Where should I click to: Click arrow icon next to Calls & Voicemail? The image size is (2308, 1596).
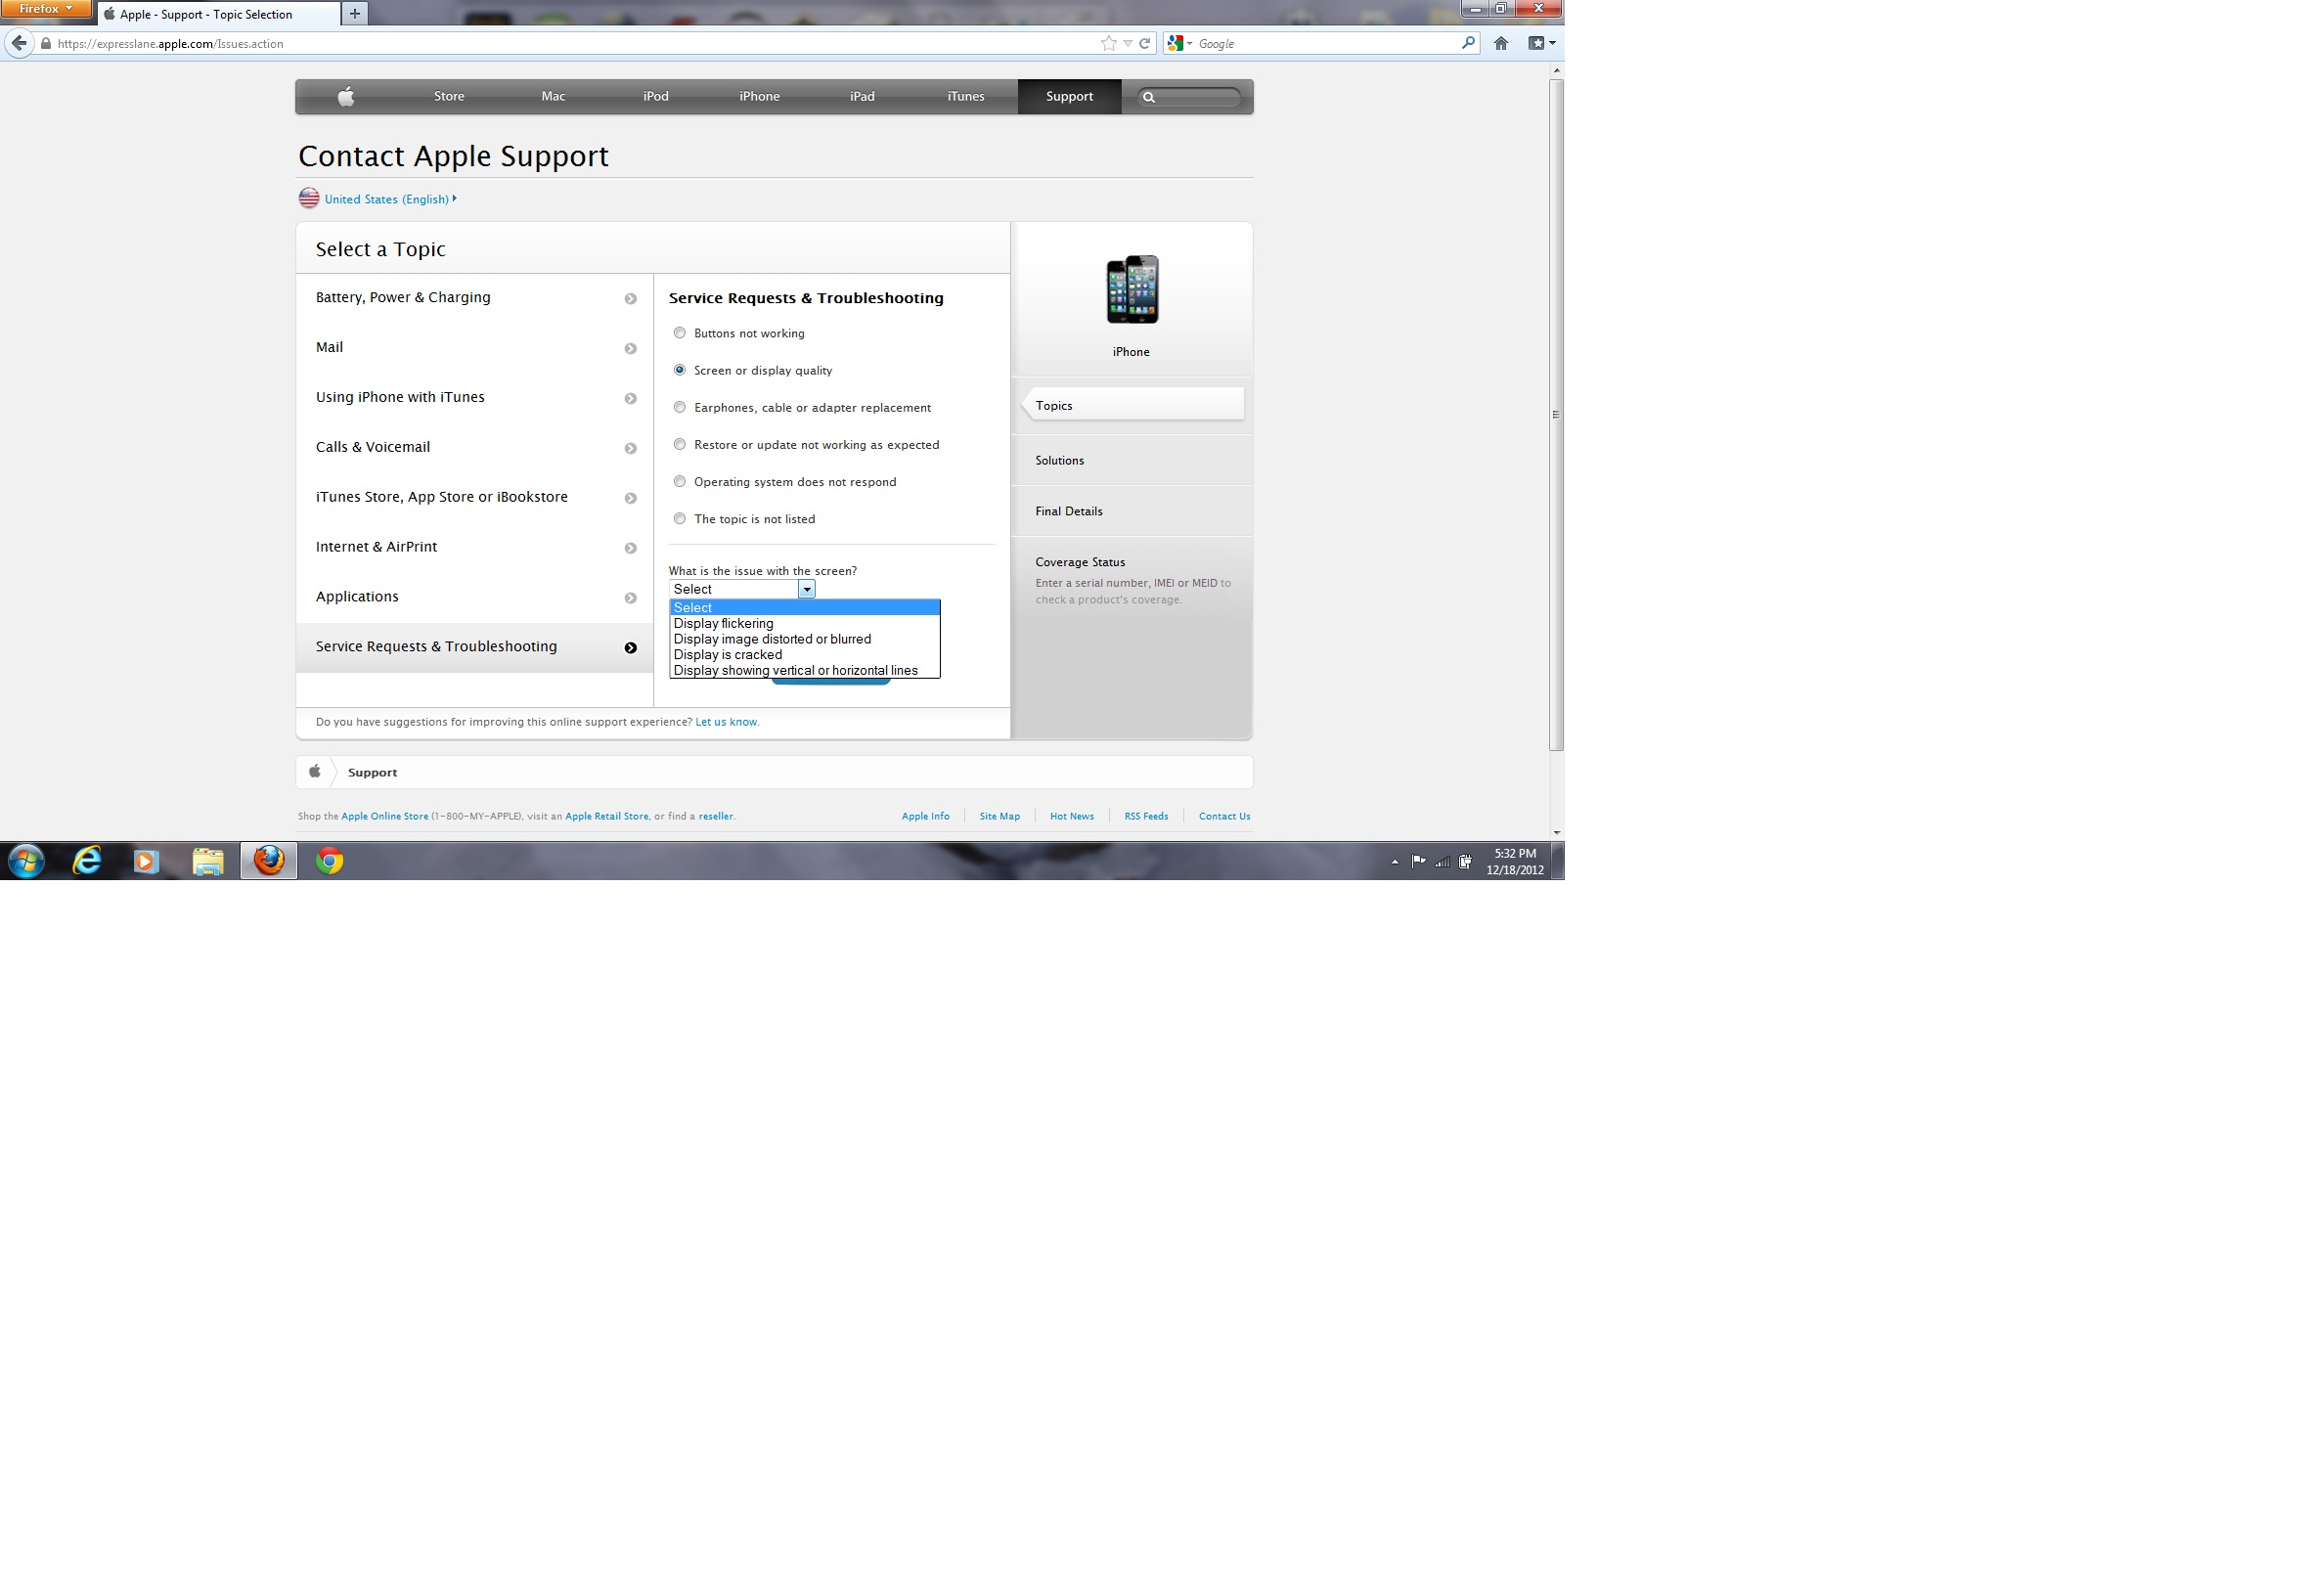[630, 448]
